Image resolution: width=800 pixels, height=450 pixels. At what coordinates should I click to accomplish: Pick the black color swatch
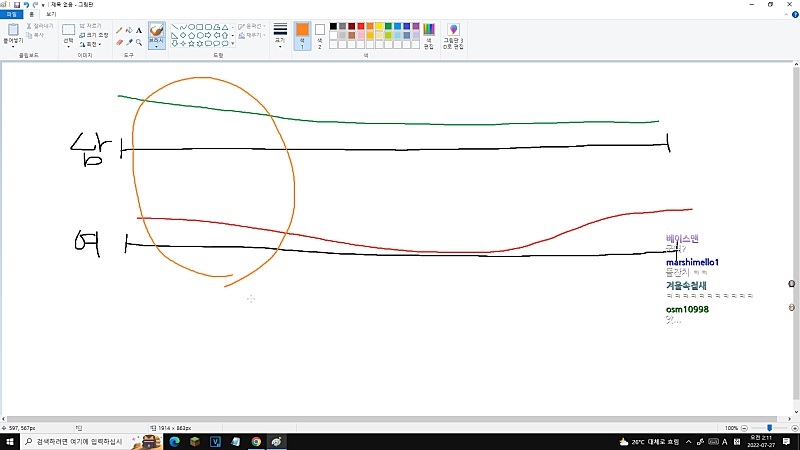333,27
